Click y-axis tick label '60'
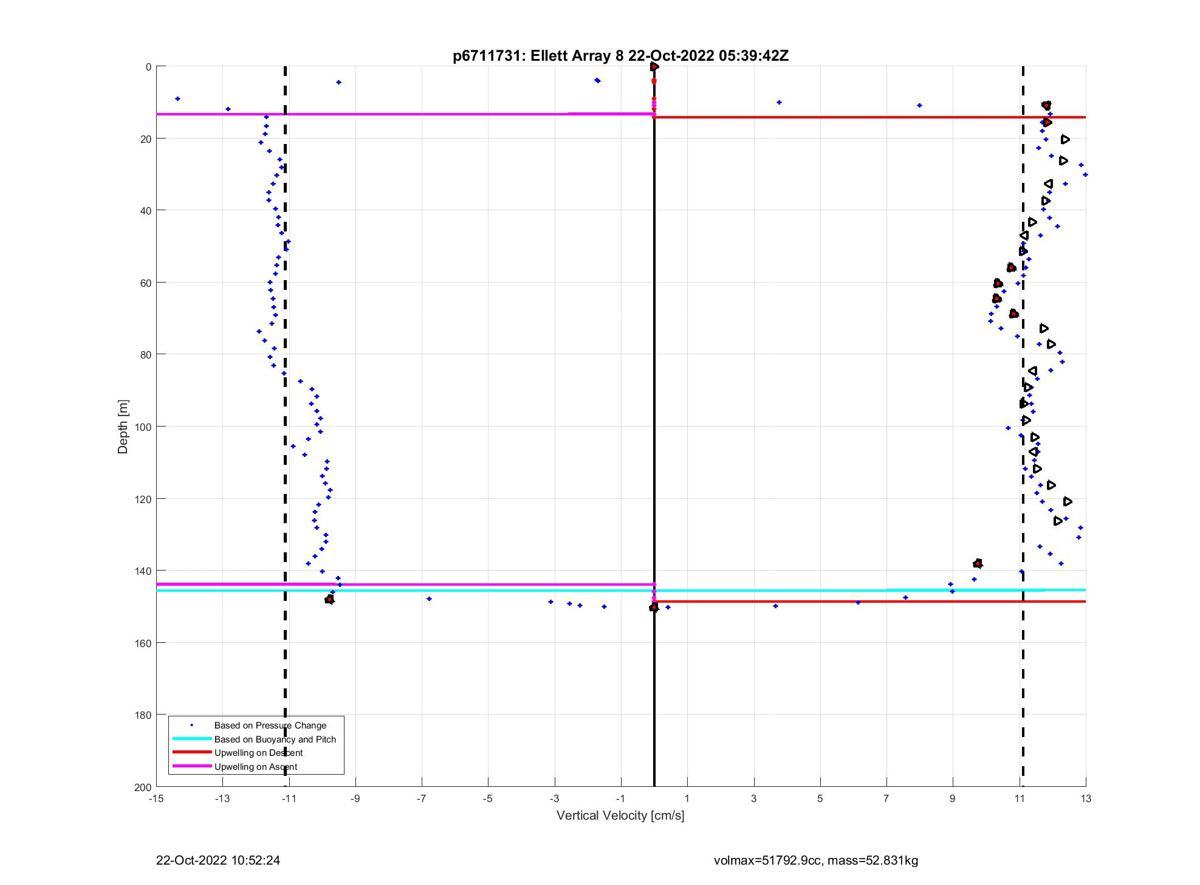The image size is (1200, 885). (145, 283)
